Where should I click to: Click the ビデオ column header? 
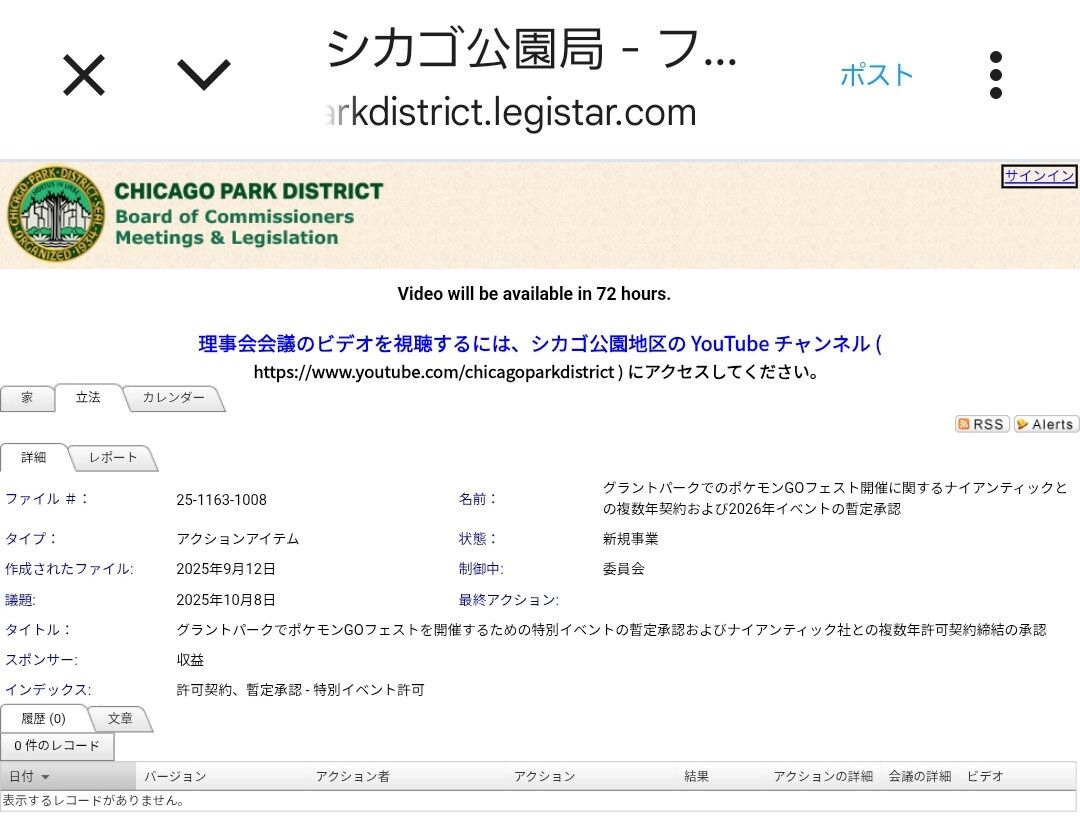(985, 776)
